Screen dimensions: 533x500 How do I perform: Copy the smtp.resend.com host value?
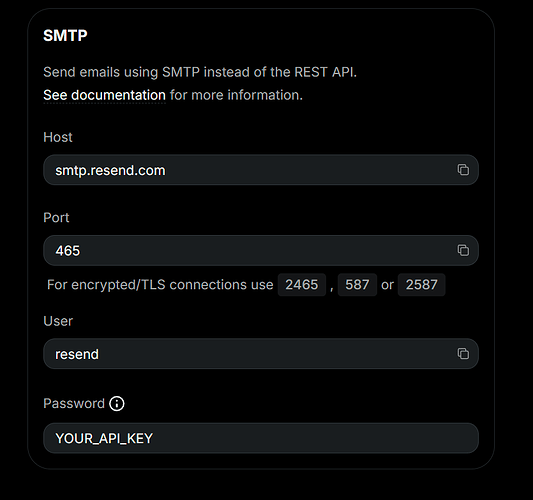[463, 169]
